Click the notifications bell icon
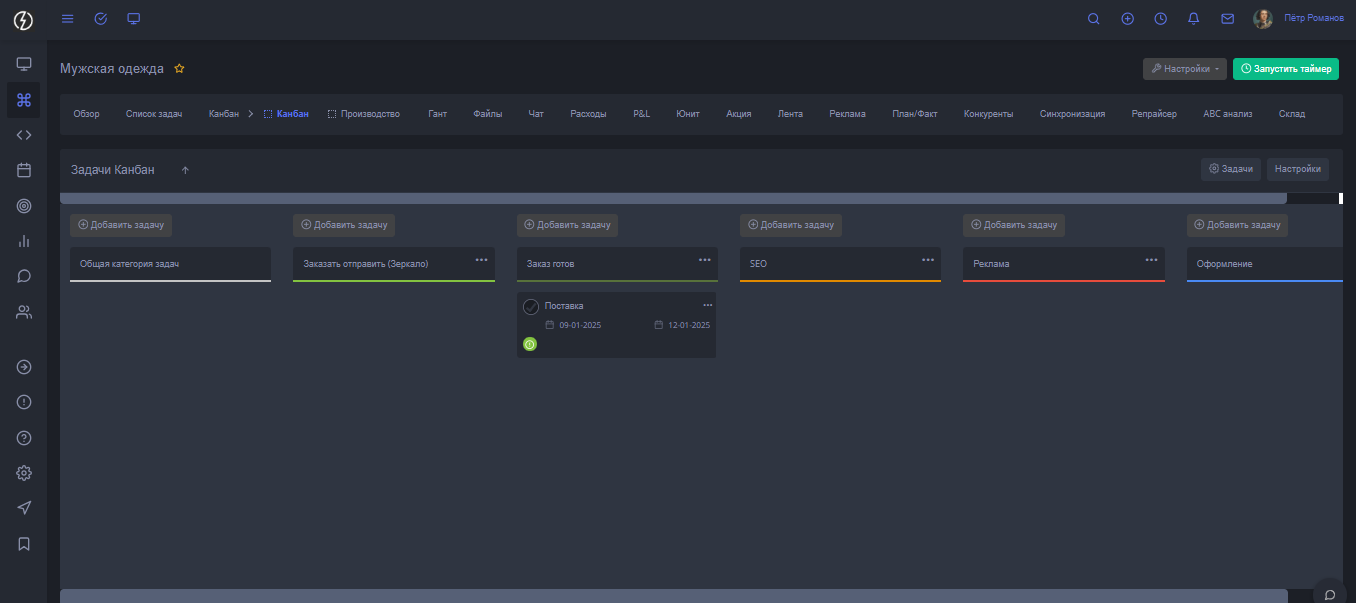This screenshot has width=1356, height=603. click(x=1193, y=19)
